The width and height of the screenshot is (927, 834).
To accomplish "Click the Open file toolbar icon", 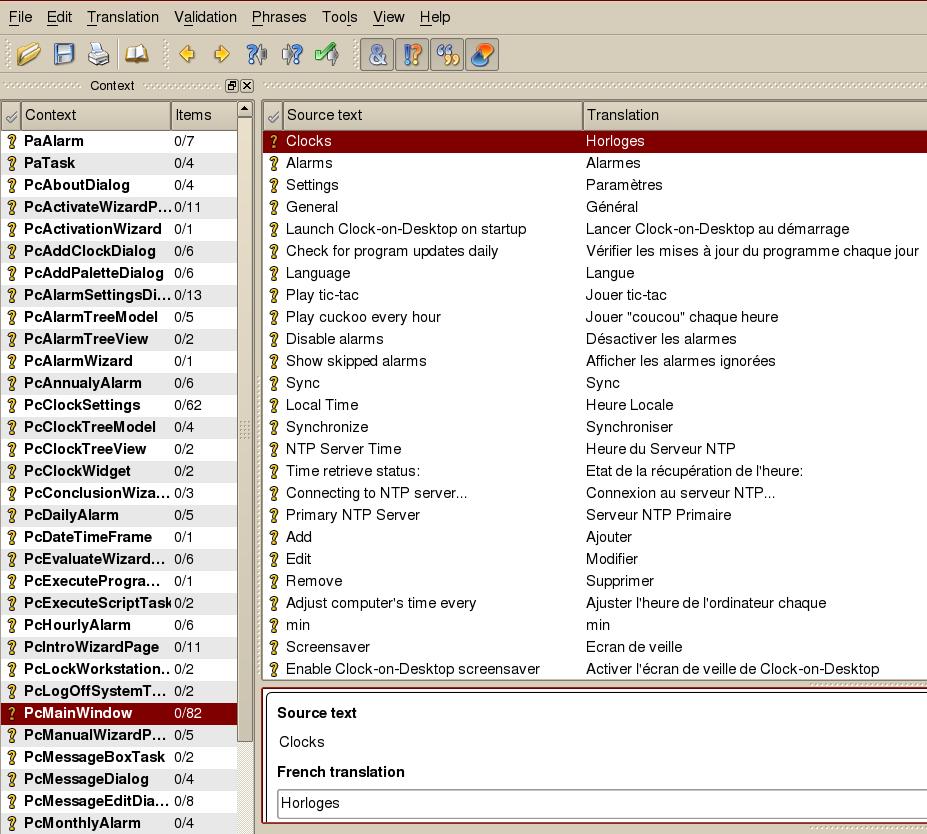I will 29,54.
